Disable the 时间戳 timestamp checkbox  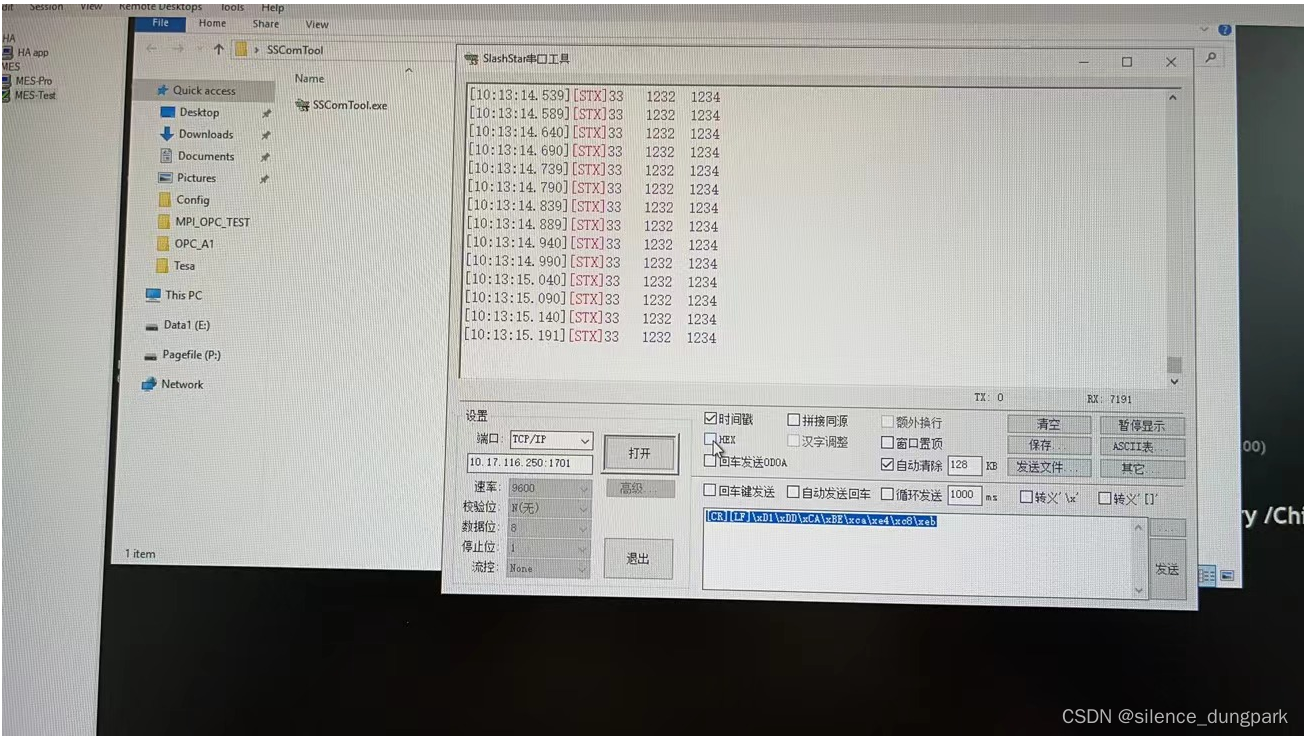[711, 419]
